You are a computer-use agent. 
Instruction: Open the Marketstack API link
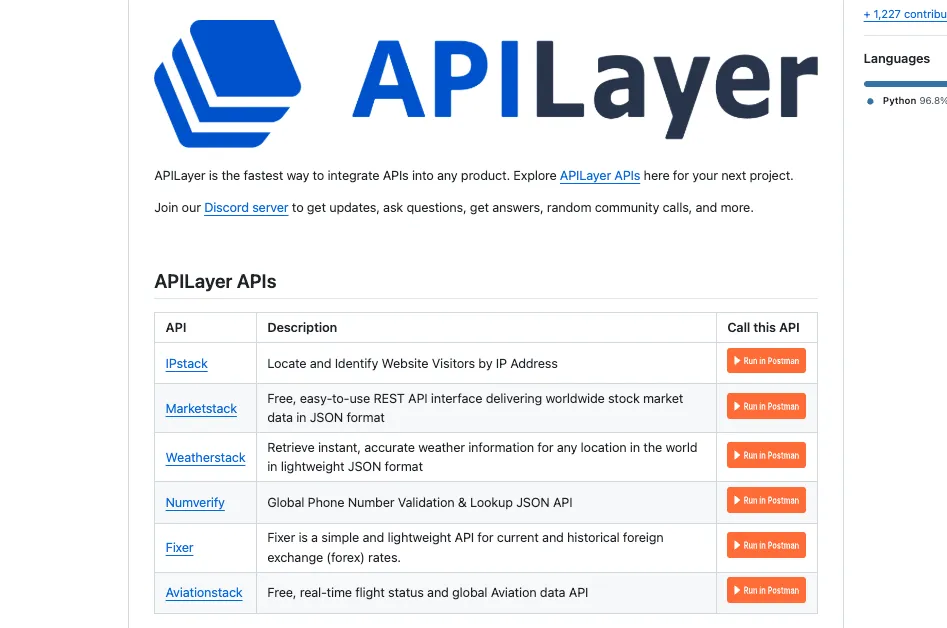click(x=201, y=409)
